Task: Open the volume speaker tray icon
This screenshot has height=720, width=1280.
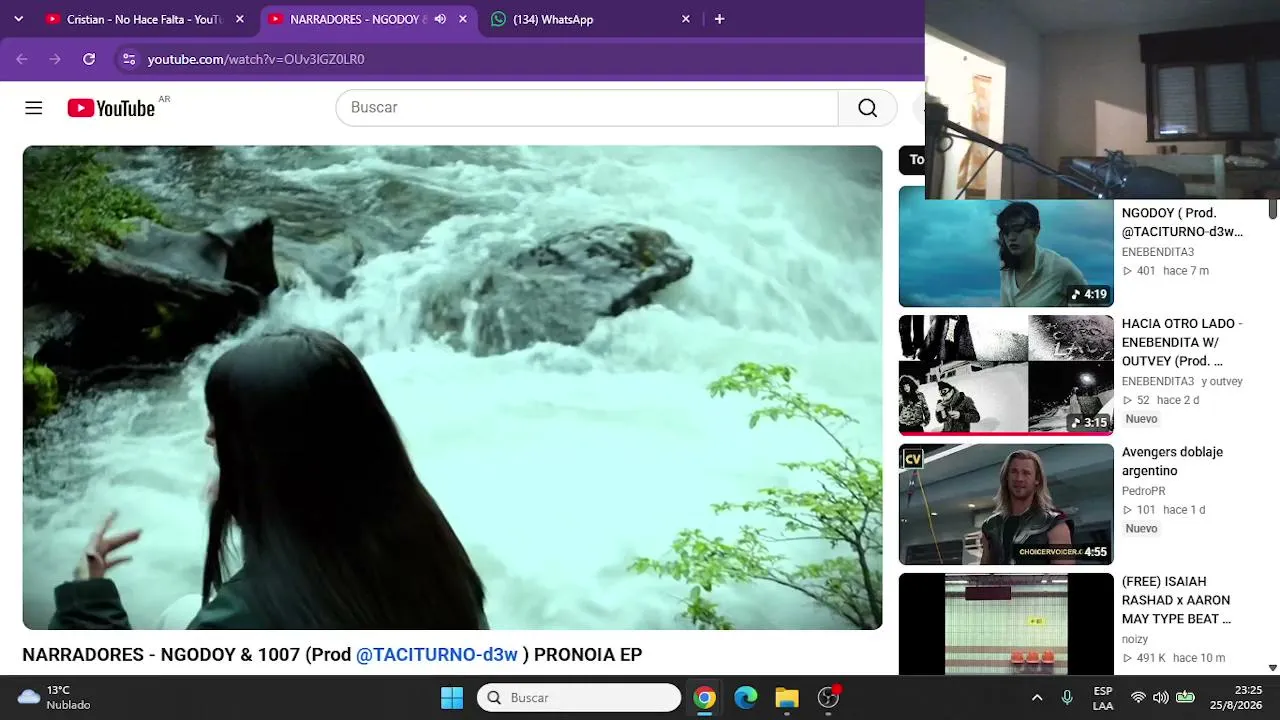Action: 1161,698
